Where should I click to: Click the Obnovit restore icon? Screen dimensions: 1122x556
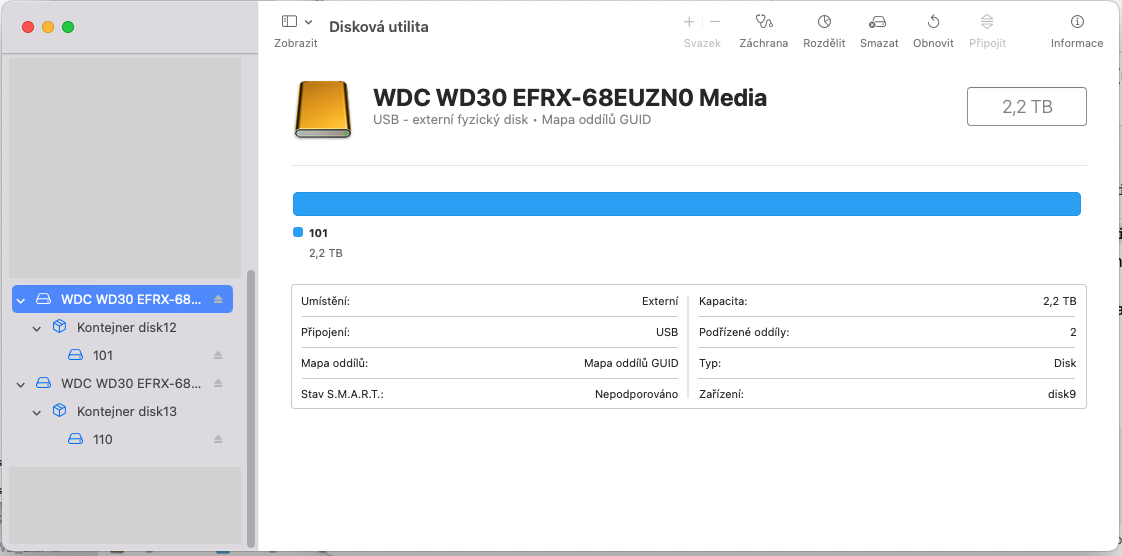(x=933, y=22)
